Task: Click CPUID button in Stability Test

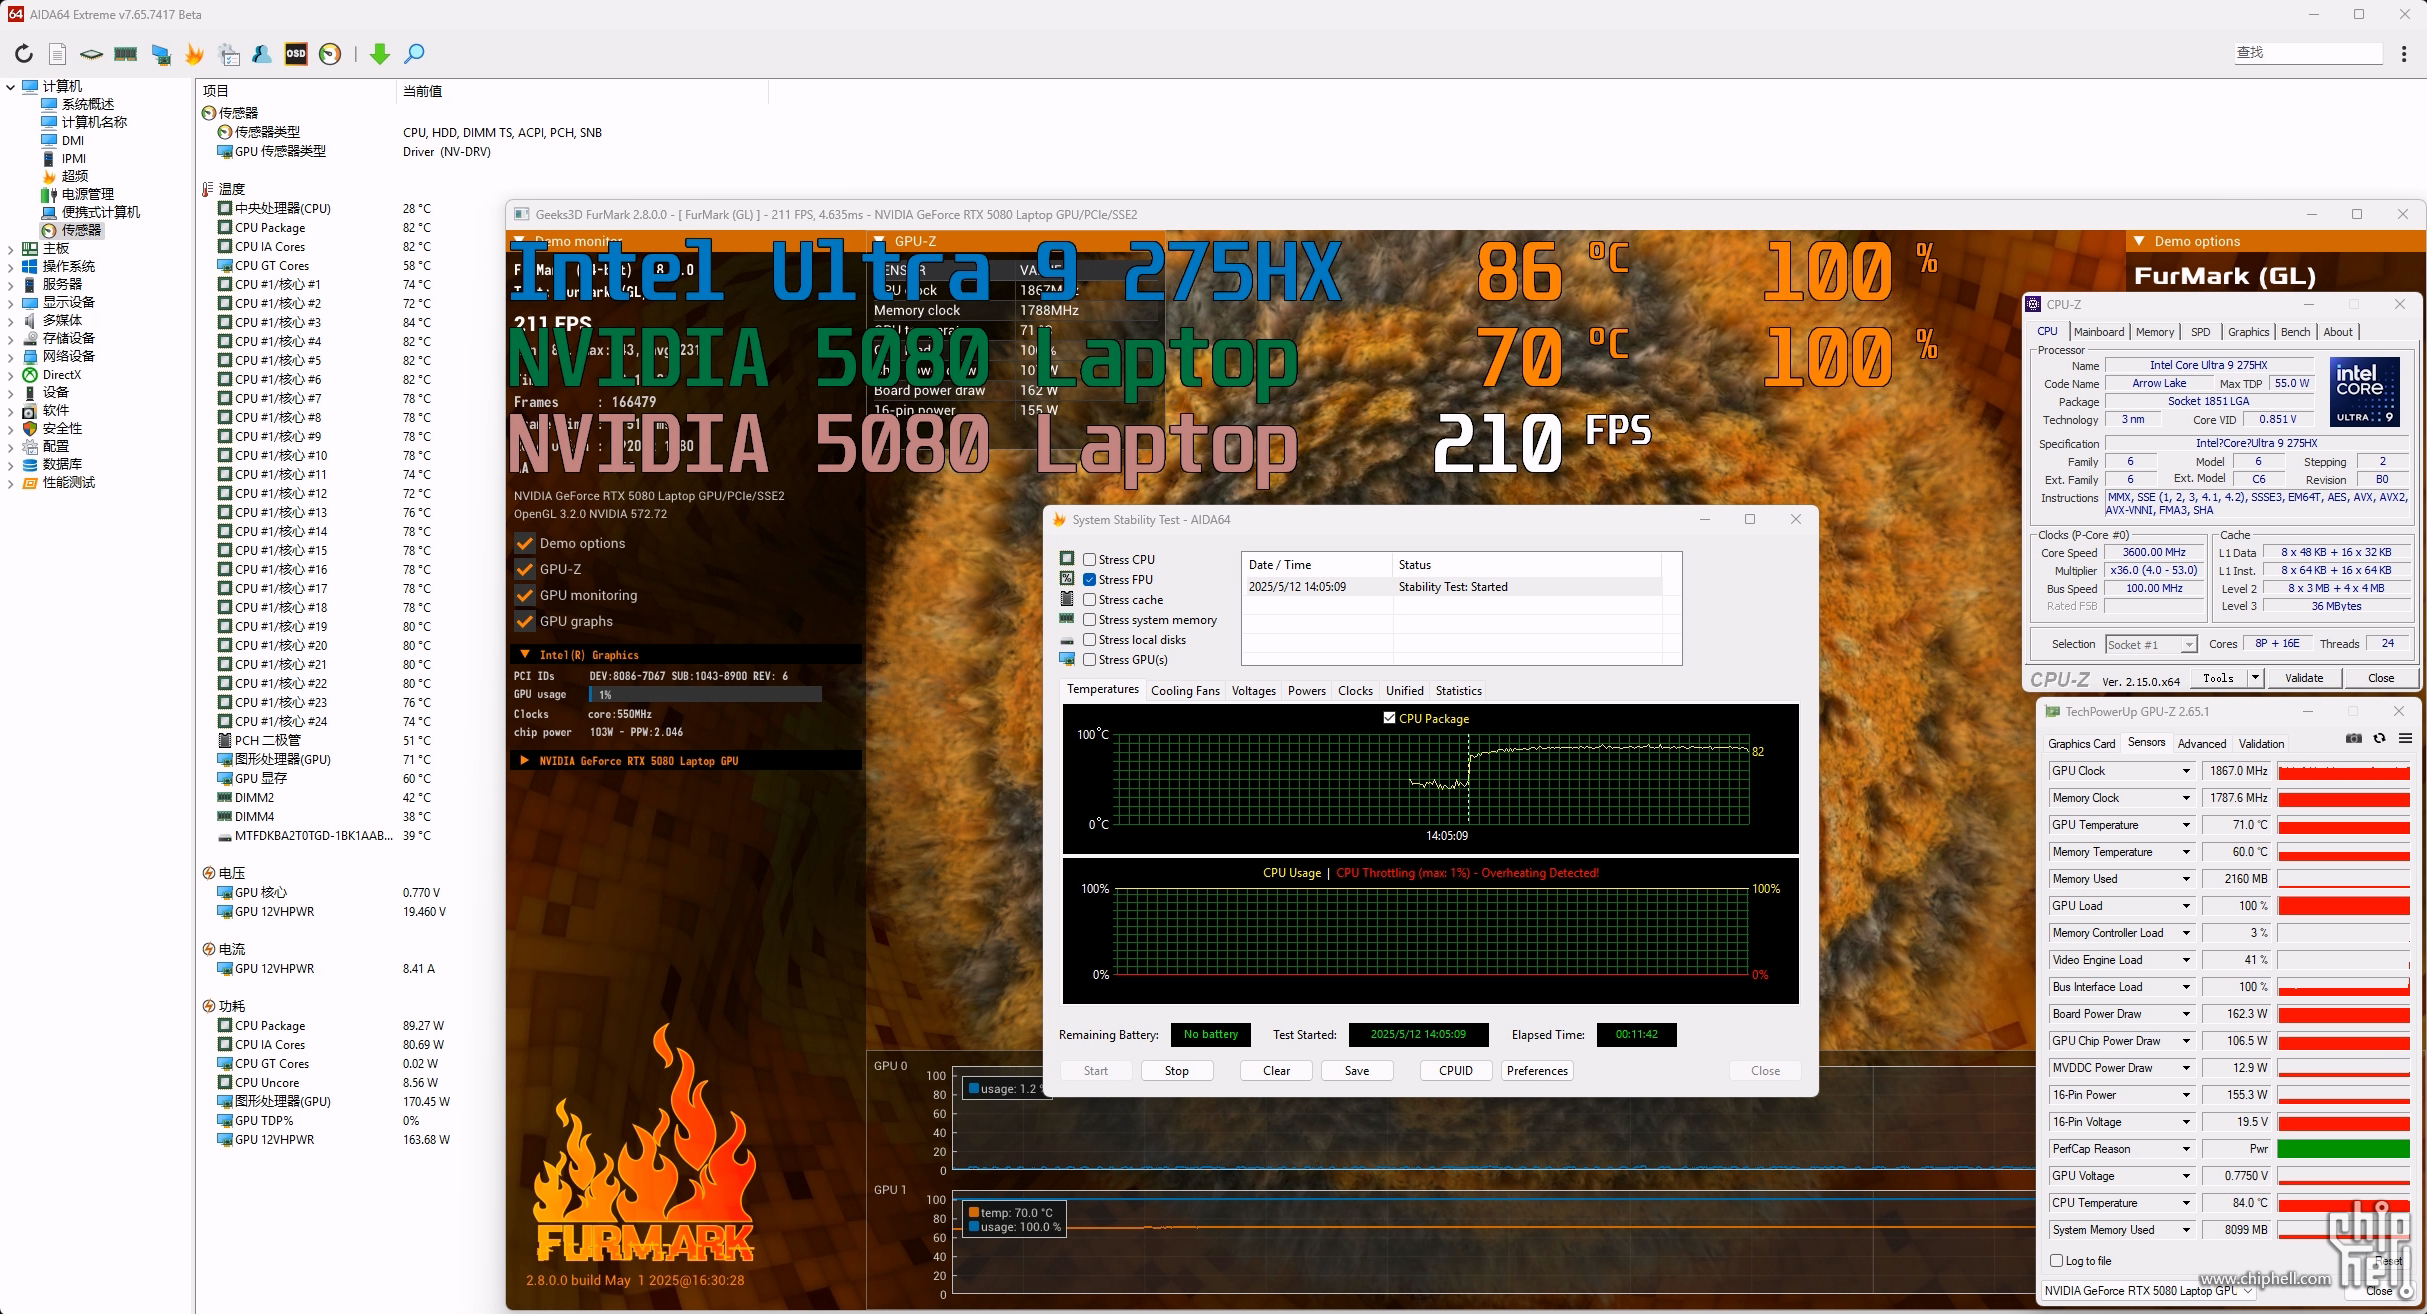Action: point(1456,1071)
